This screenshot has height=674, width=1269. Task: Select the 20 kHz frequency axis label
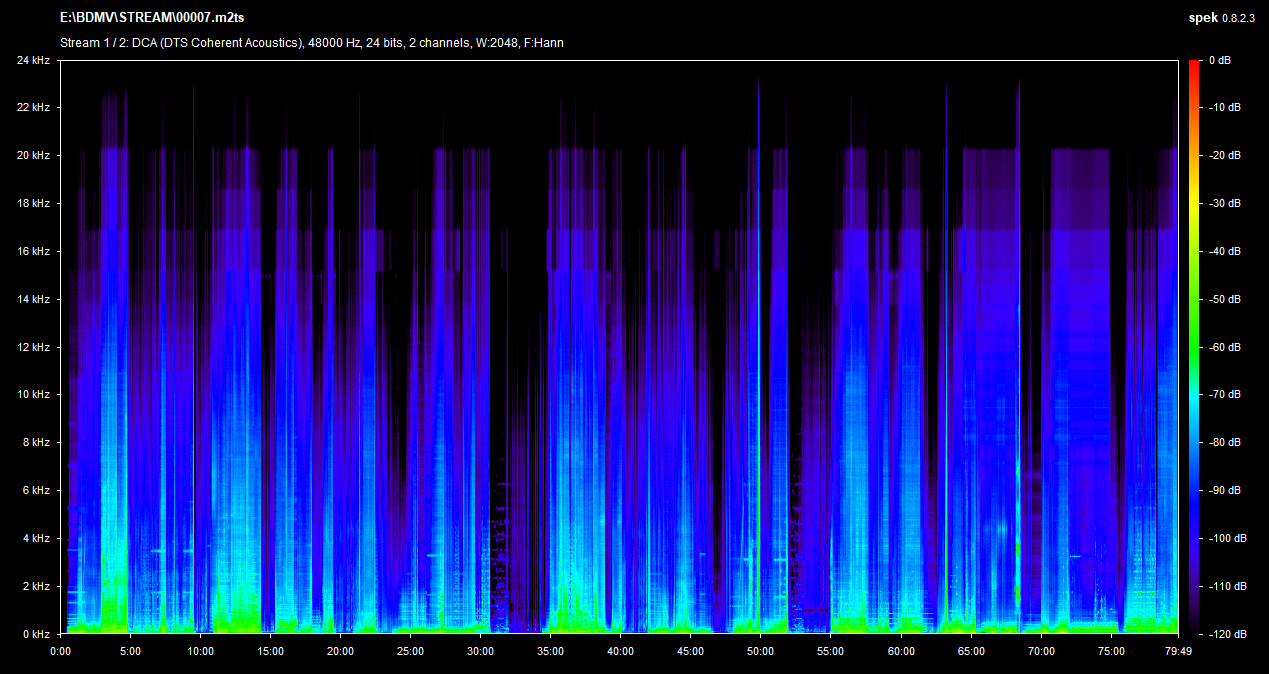pos(33,156)
